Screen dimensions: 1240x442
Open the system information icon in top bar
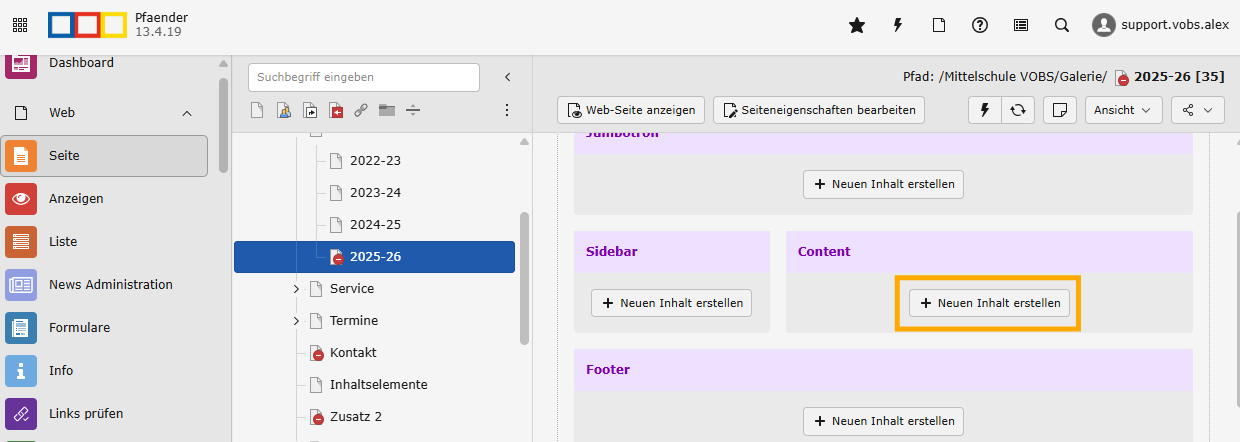[x=1021, y=26]
